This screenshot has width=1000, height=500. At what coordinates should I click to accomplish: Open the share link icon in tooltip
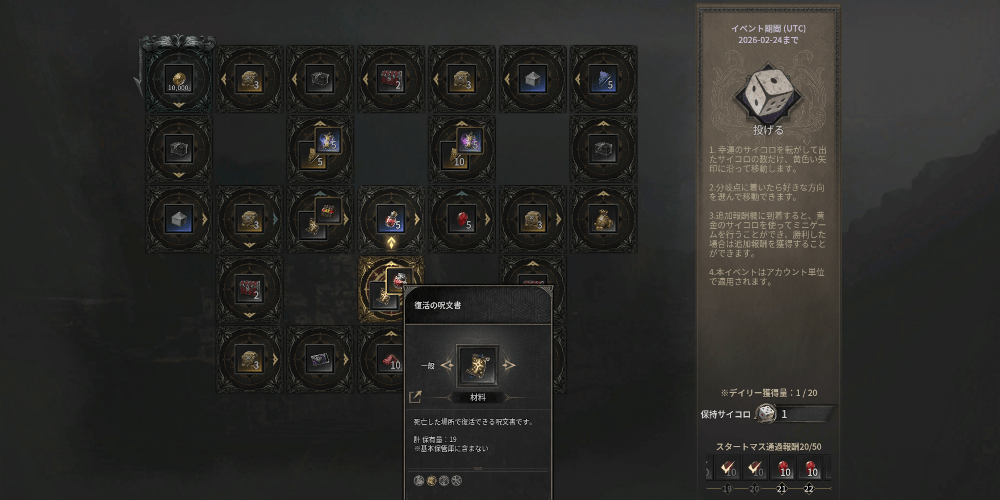415,397
